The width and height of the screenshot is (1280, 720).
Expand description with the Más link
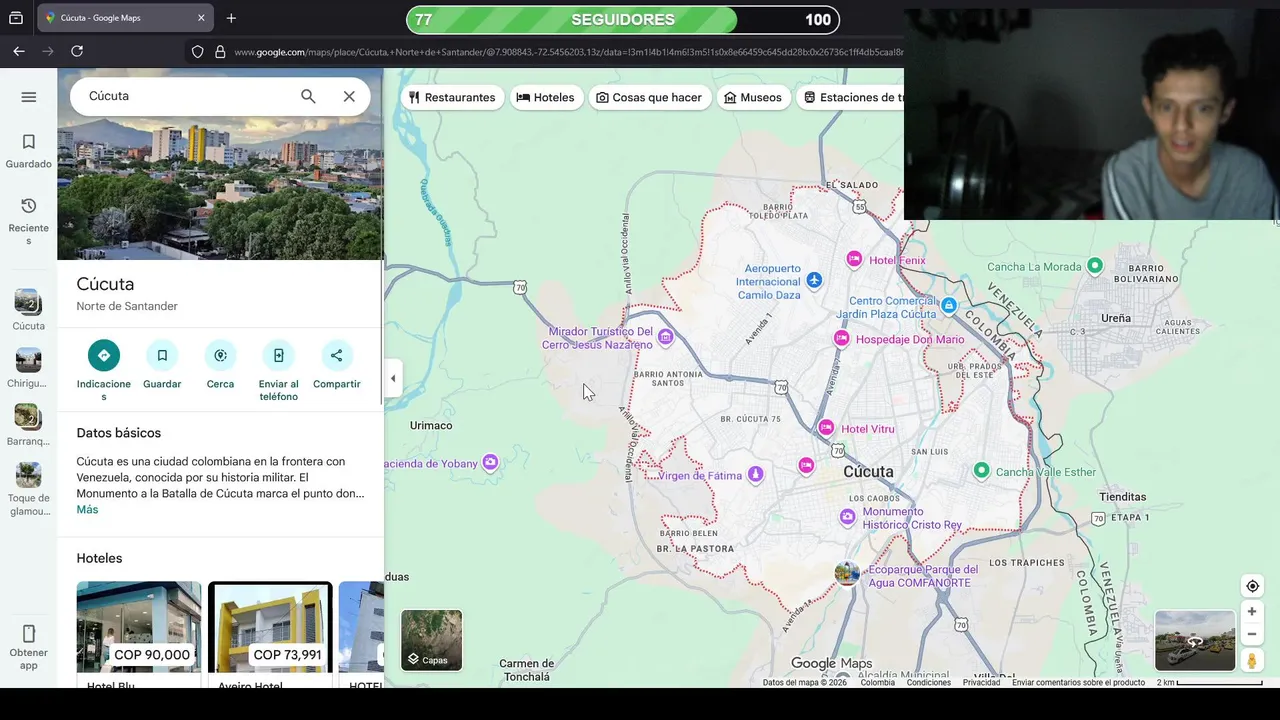87,510
